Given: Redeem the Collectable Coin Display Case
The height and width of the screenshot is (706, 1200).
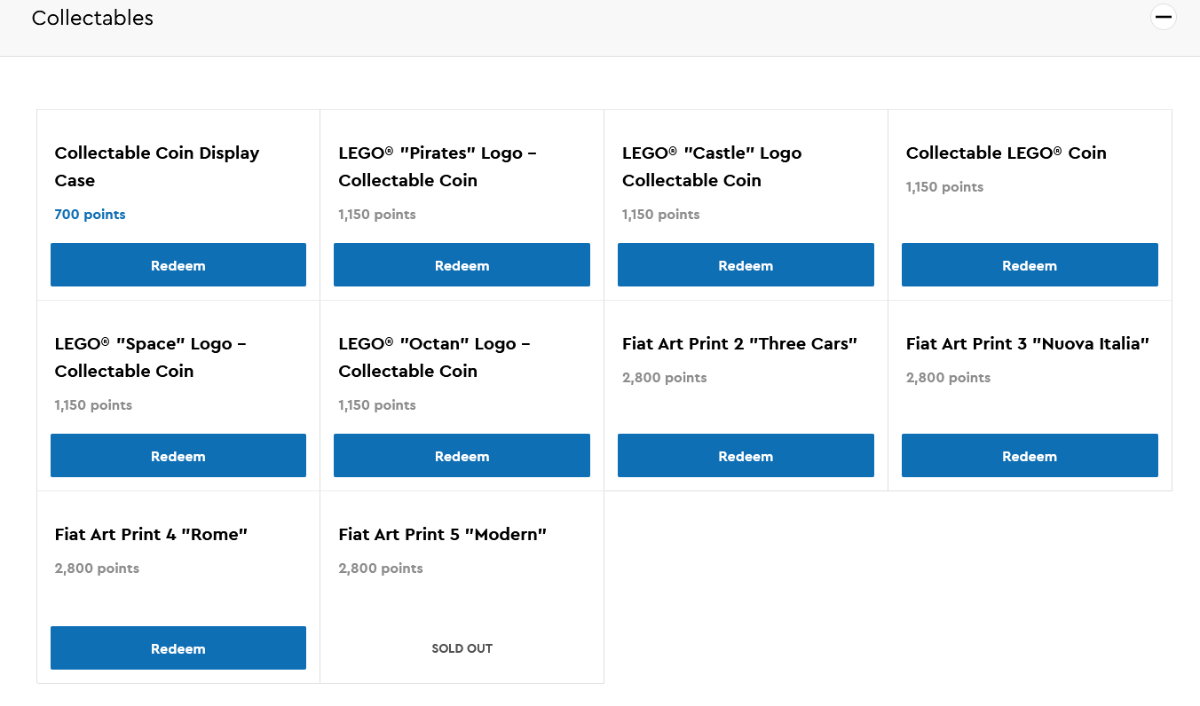Looking at the screenshot, I should click(x=178, y=265).
